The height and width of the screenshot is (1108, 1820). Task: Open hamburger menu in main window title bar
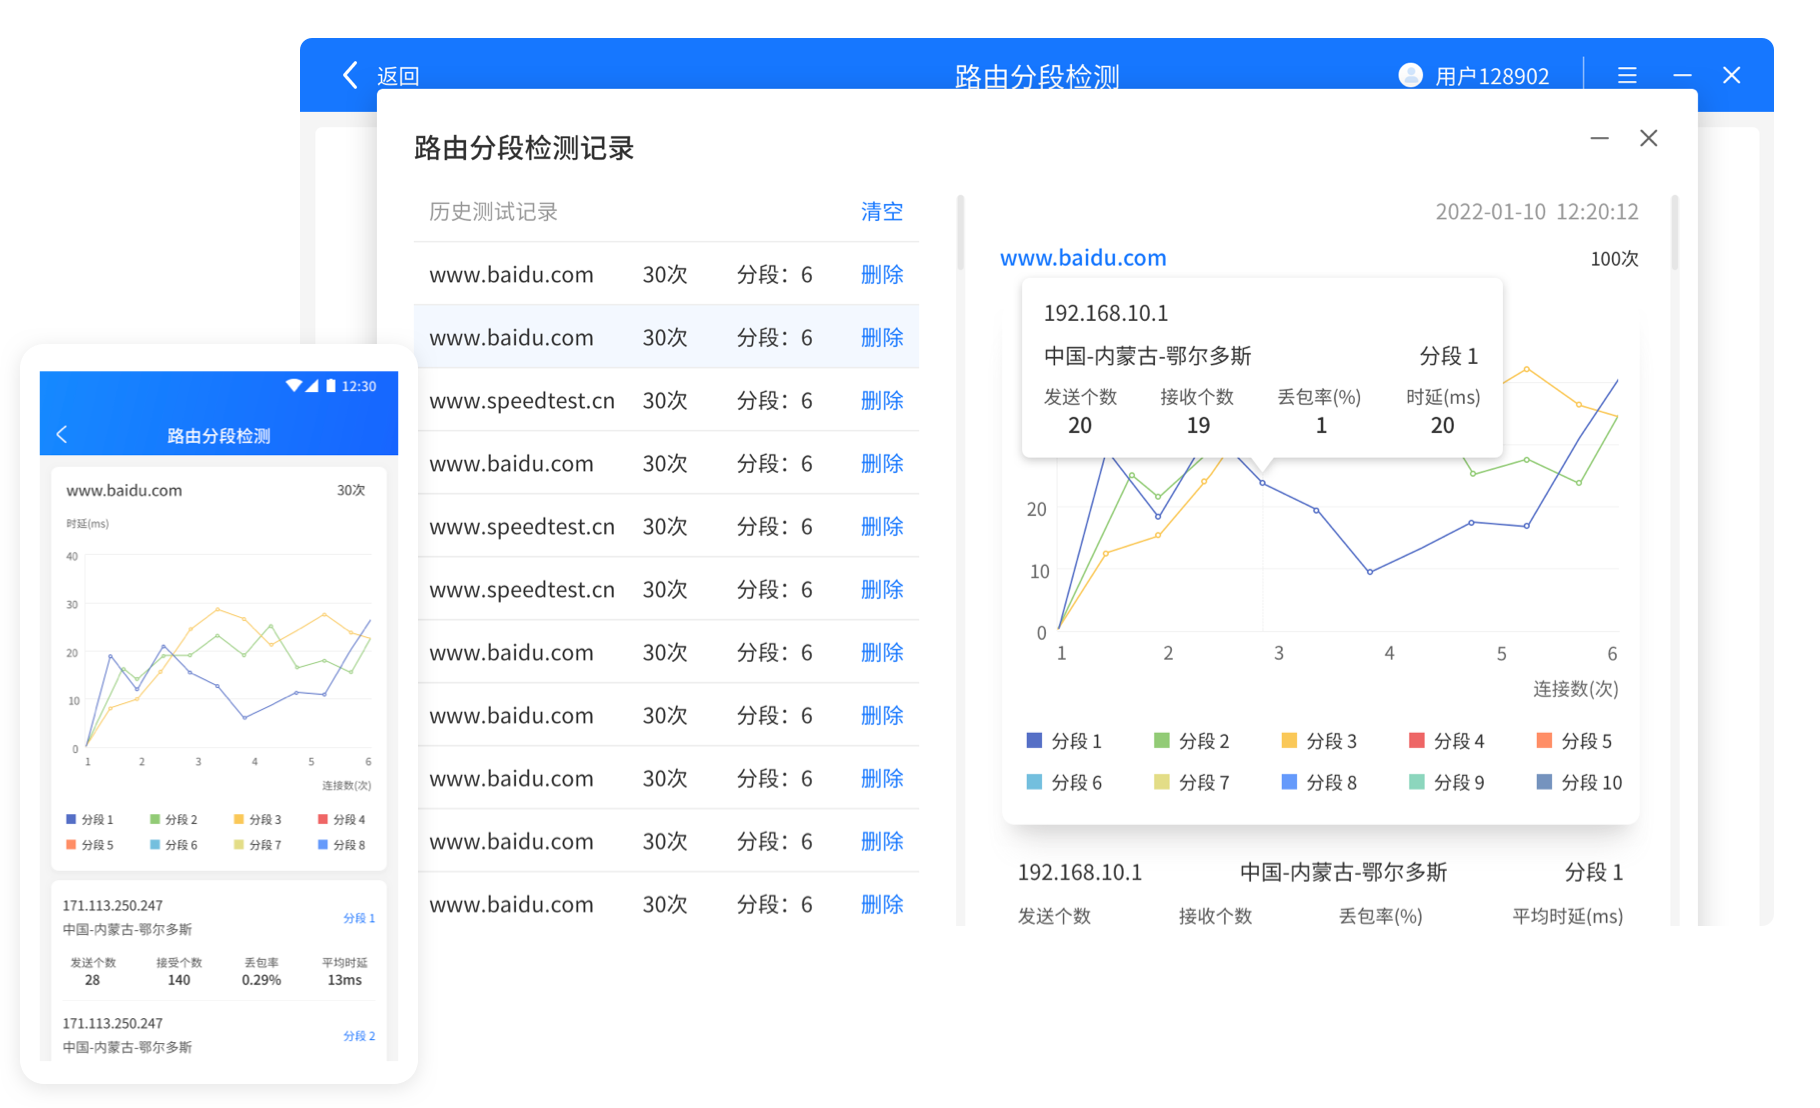pos(1627,75)
